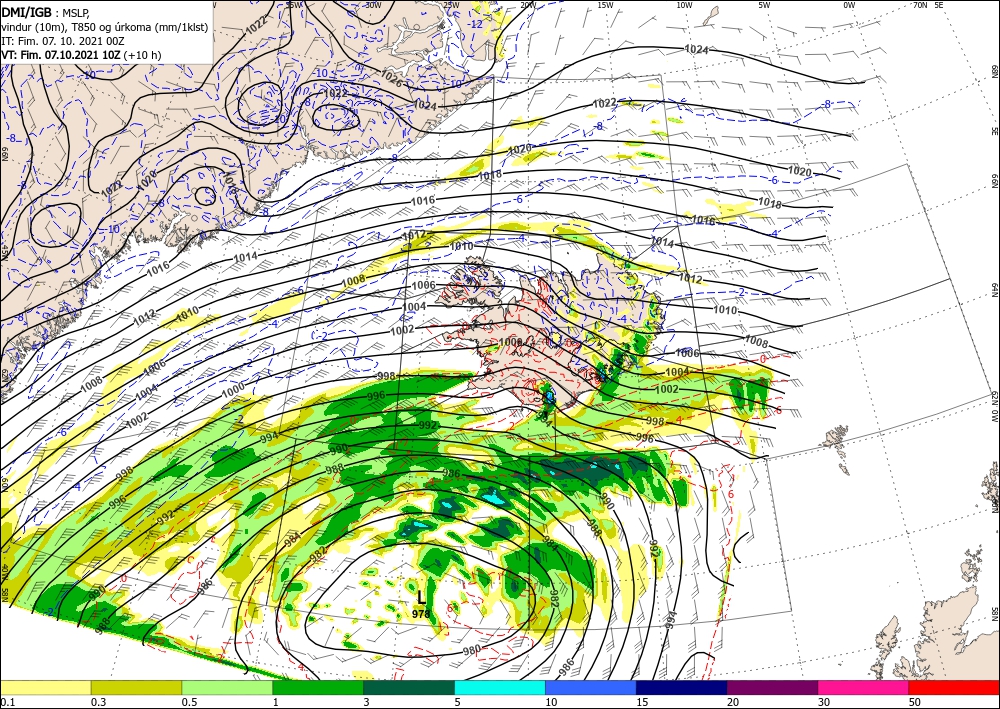Click the 70N latitude label at top right

(x=920, y=5)
